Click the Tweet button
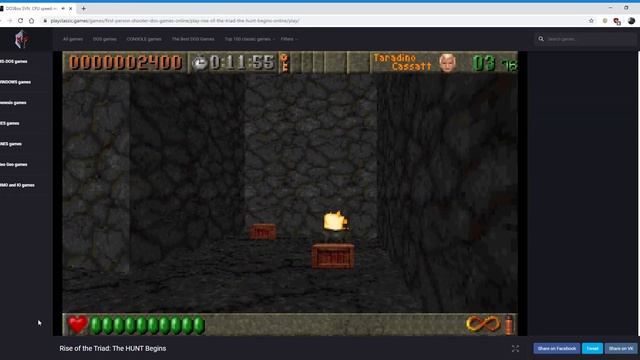 pos(592,349)
